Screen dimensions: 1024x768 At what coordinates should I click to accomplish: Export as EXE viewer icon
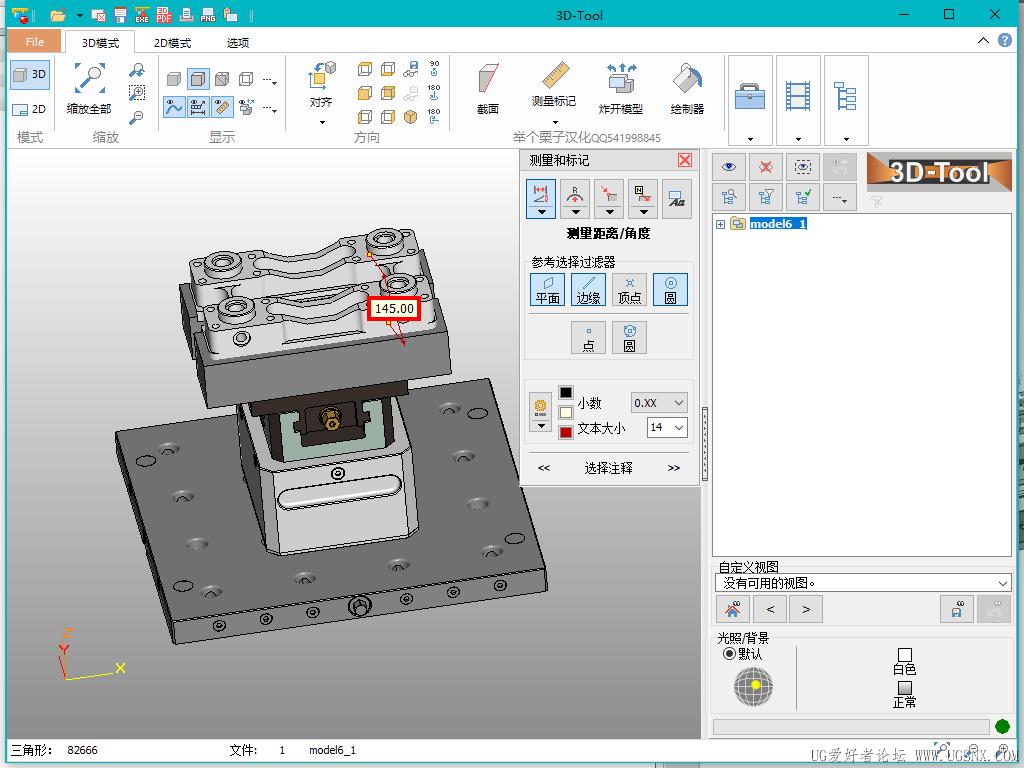tap(142, 15)
